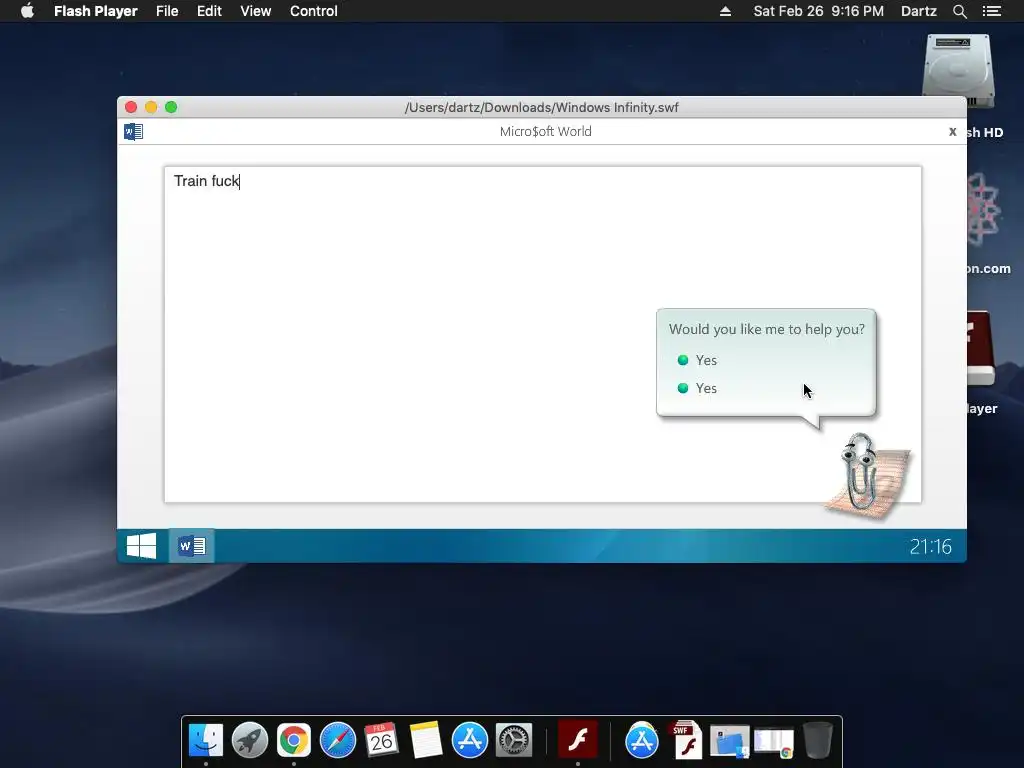Click the date and time in menu bar
The width and height of the screenshot is (1024, 768).
[x=818, y=11]
